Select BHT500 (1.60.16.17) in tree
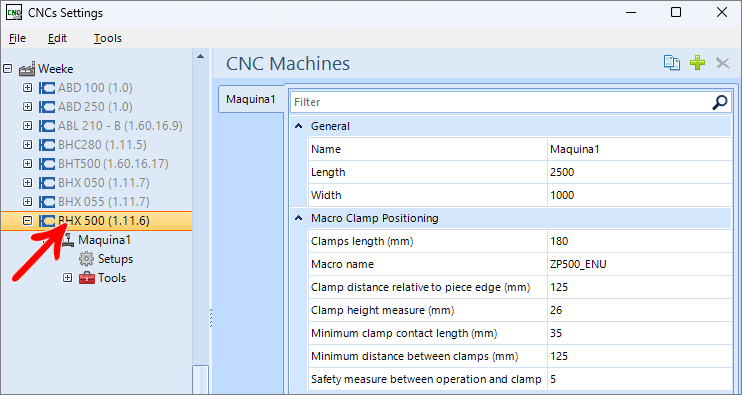743x396 pixels. point(113,163)
